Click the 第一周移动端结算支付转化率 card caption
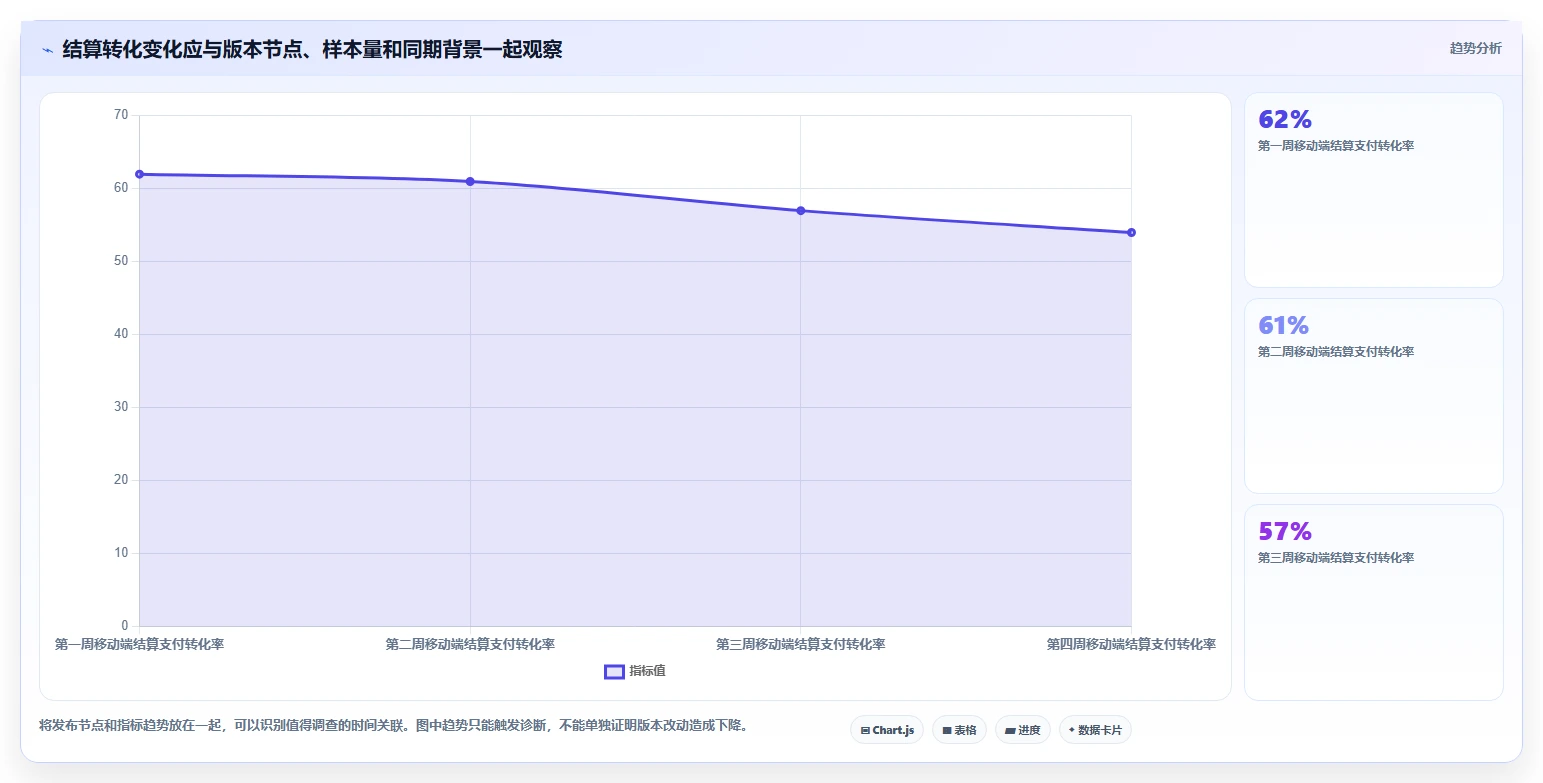This screenshot has height=783, width=1543. pyautogui.click(x=1336, y=146)
